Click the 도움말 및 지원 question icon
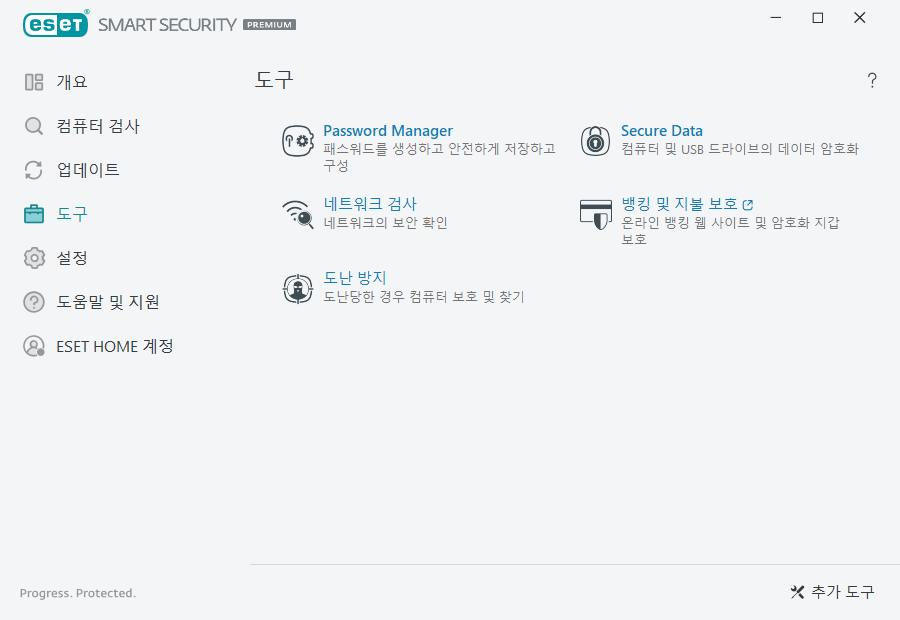This screenshot has width=900, height=620. pos(33,302)
